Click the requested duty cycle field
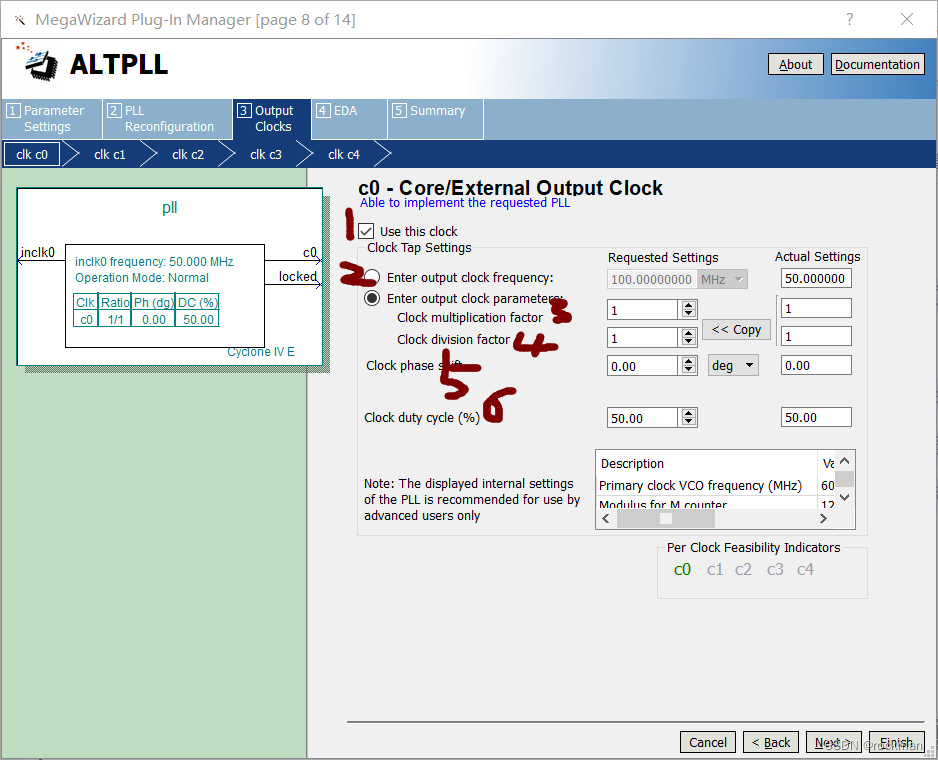 point(642,418)
